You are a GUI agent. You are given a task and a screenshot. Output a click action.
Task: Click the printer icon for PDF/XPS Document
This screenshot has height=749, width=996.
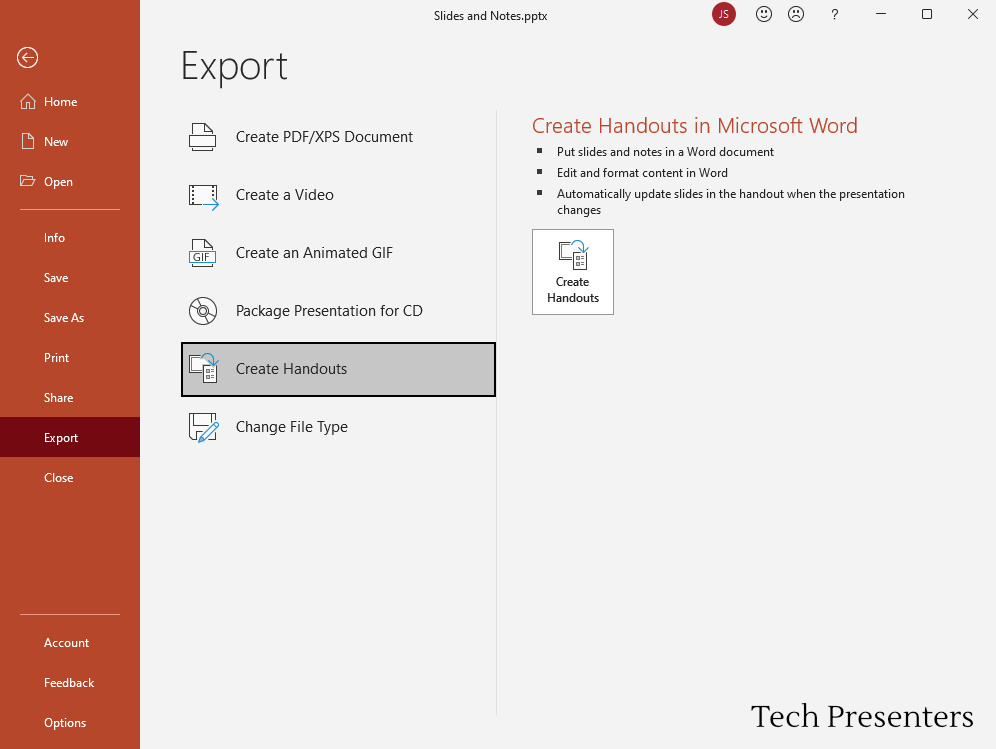click(x=203, y=137)
